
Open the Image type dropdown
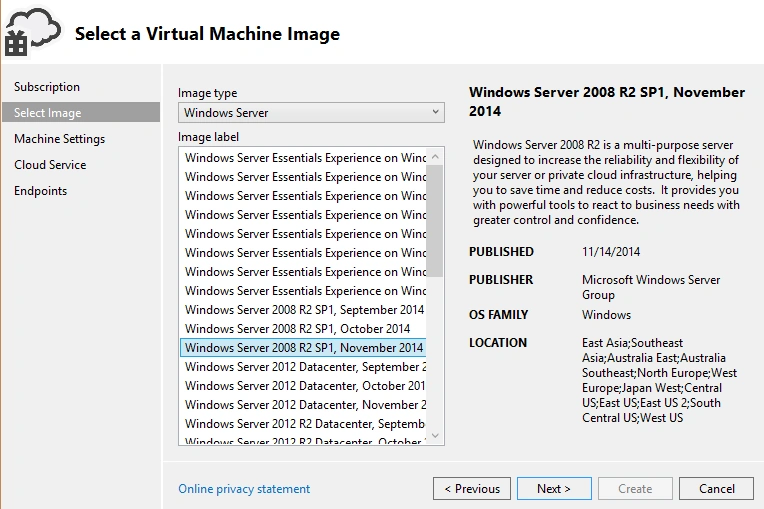pyautogui.click(x=311, y=113)
